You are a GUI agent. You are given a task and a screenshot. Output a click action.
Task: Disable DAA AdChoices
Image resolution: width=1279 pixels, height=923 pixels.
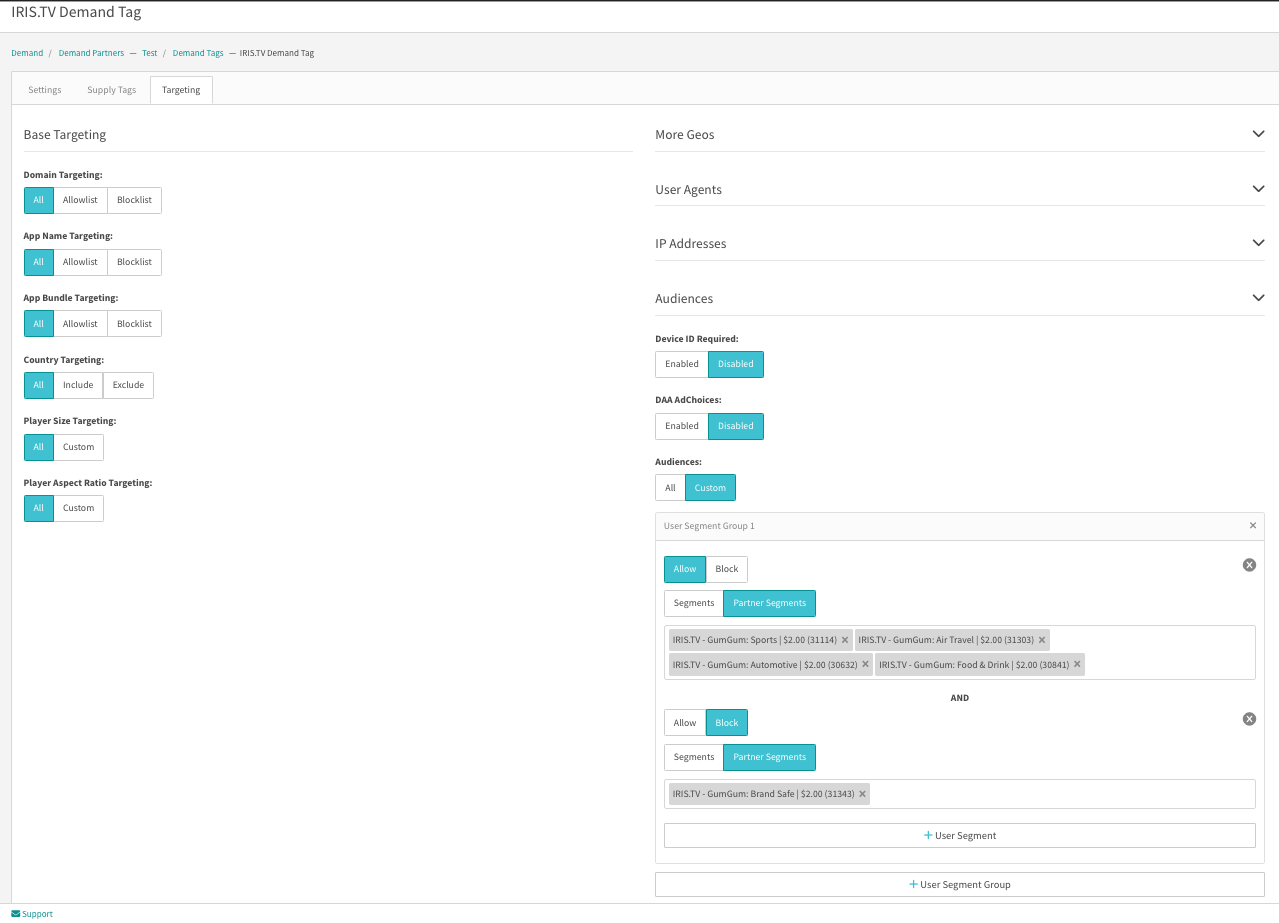(736, 426)
